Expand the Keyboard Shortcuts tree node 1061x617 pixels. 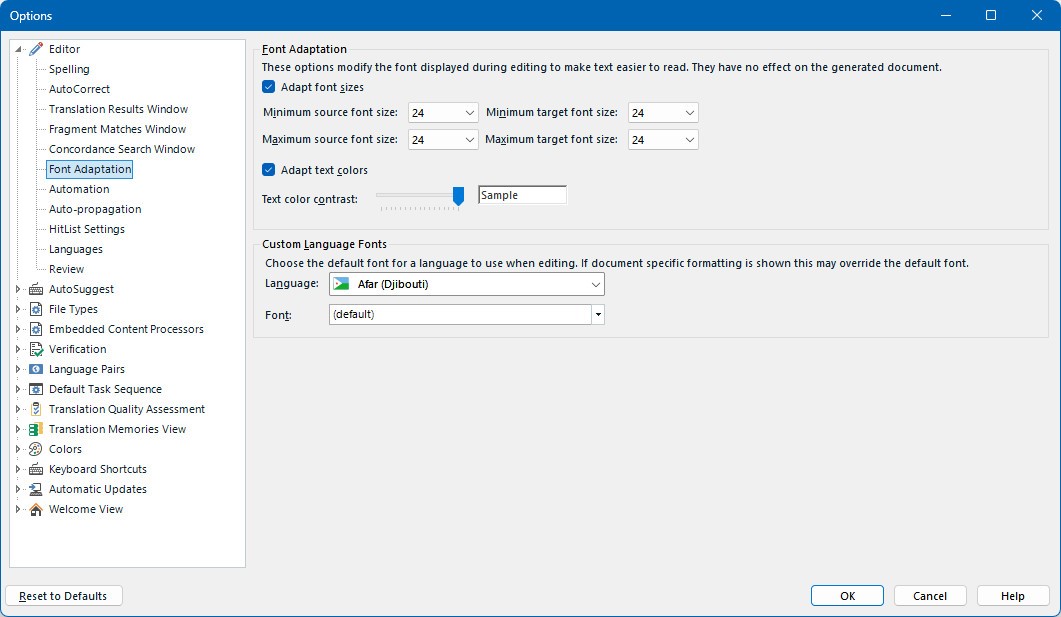point(18,470)
